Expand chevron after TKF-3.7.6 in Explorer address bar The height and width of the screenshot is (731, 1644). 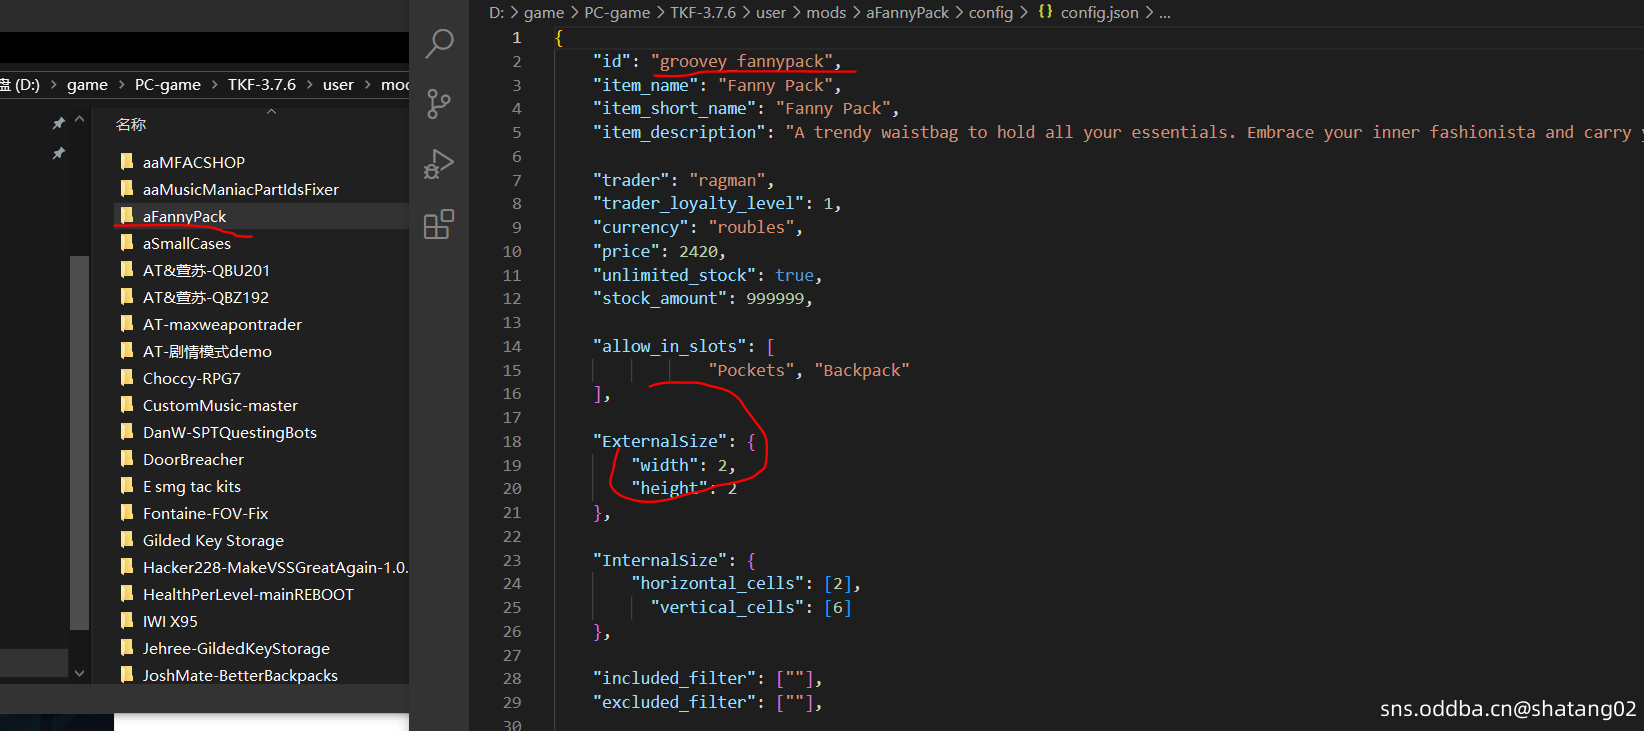309,85
